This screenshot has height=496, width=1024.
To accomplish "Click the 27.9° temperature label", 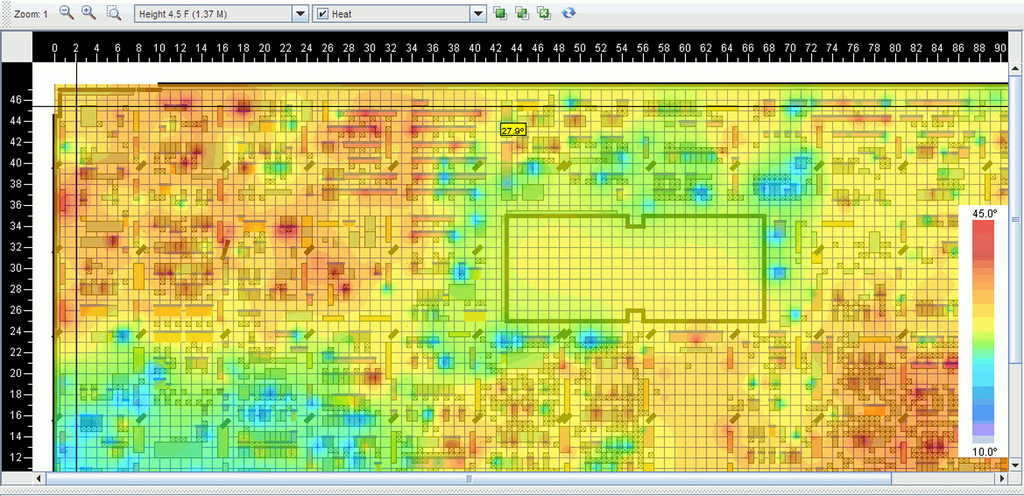I will [x=513, y=130].
